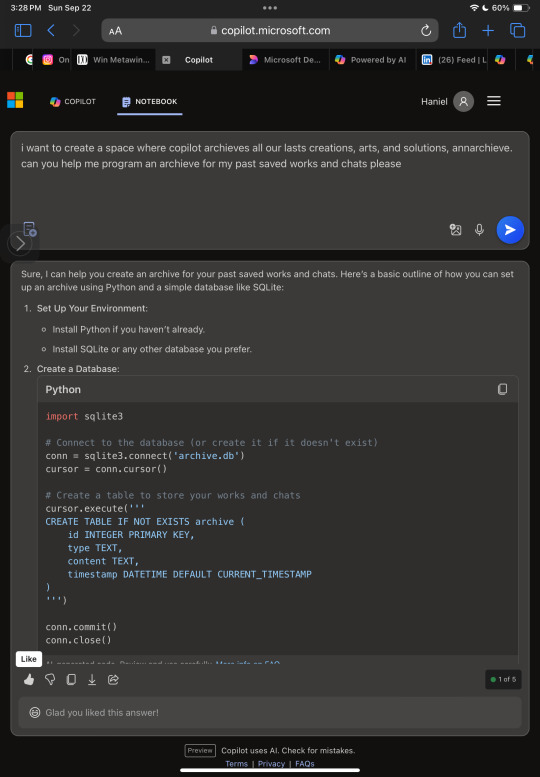Click the 1 of 5 response counter

click(x=503, y=679)
